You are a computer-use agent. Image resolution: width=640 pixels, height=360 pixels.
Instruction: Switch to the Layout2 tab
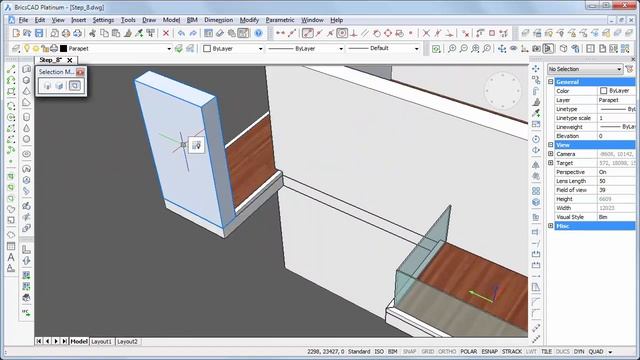(x=127, y=341)
